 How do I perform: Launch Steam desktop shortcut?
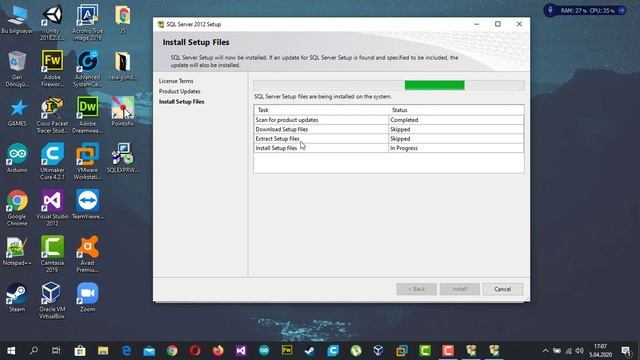(x=17, y=298)
